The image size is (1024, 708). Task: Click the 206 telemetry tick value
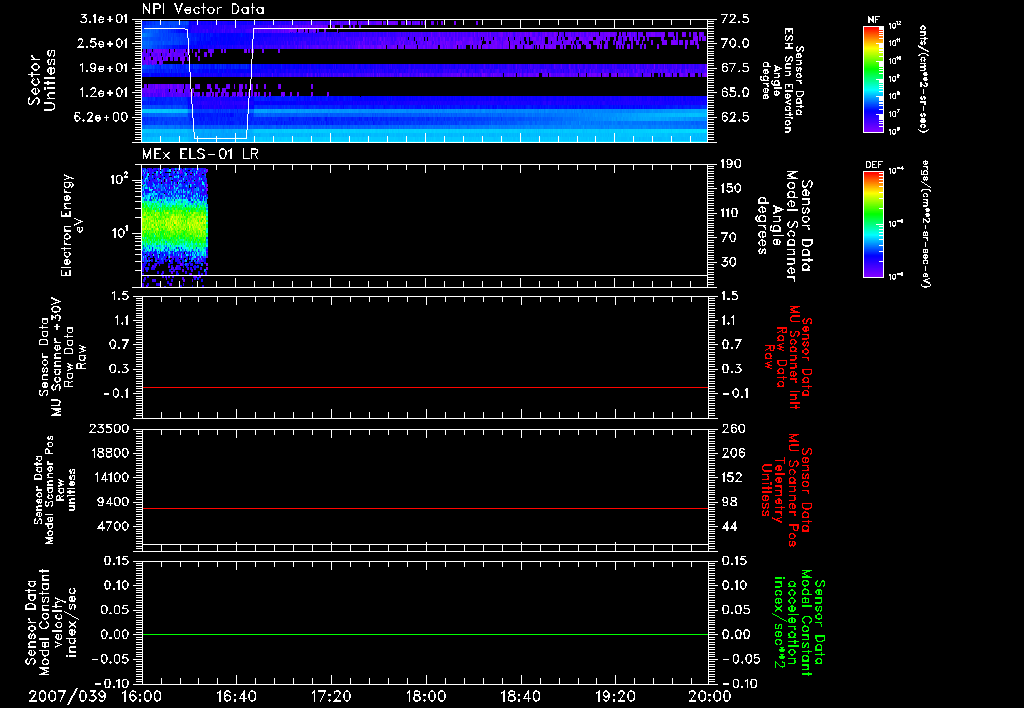click(x=733, y=453)
